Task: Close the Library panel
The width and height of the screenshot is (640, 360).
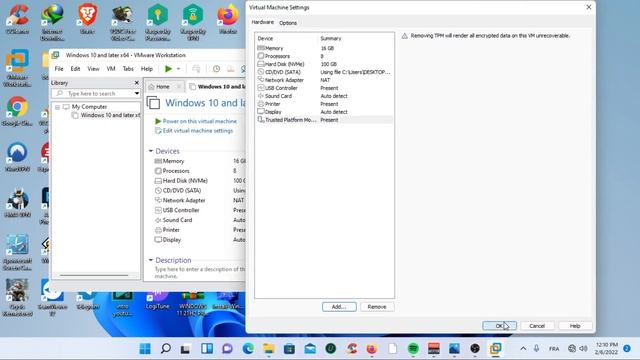Action: 137,83
